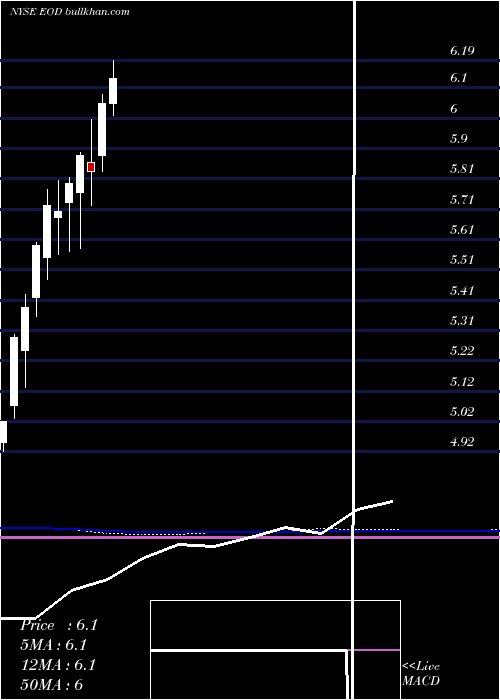
Task: Click the 4.92 price axis label
Action: 462,442
